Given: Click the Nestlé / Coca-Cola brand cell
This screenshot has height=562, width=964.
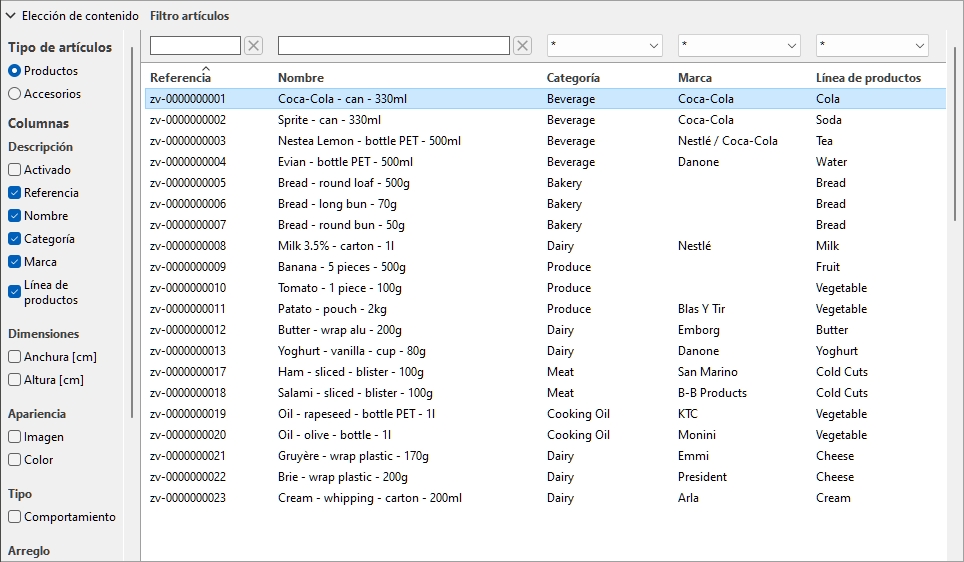Looking at the screenshot, I should pyautogui.click(x=727, y=141).
